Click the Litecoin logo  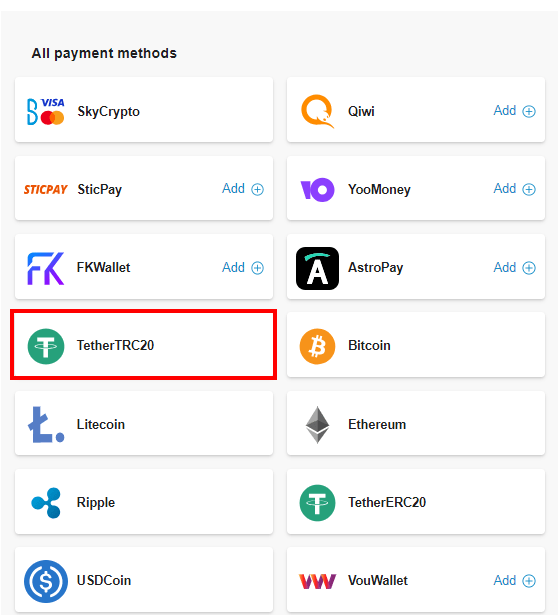45,425
